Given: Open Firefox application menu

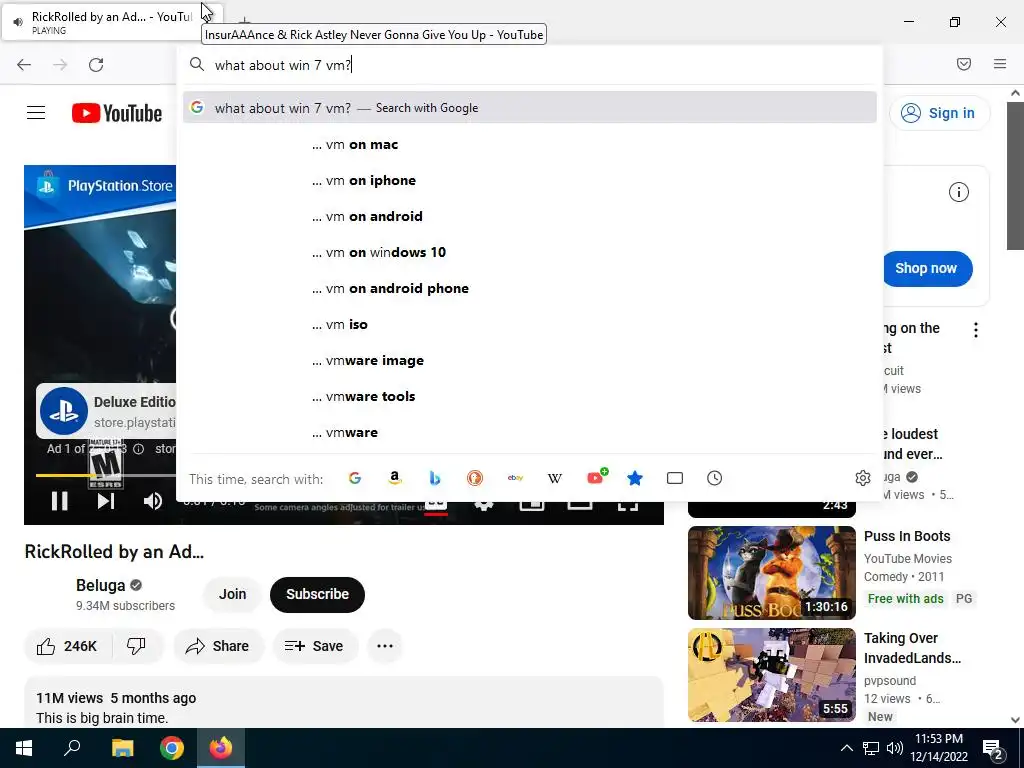Looking at the screenshot, I should click(x=1000, y=64).
